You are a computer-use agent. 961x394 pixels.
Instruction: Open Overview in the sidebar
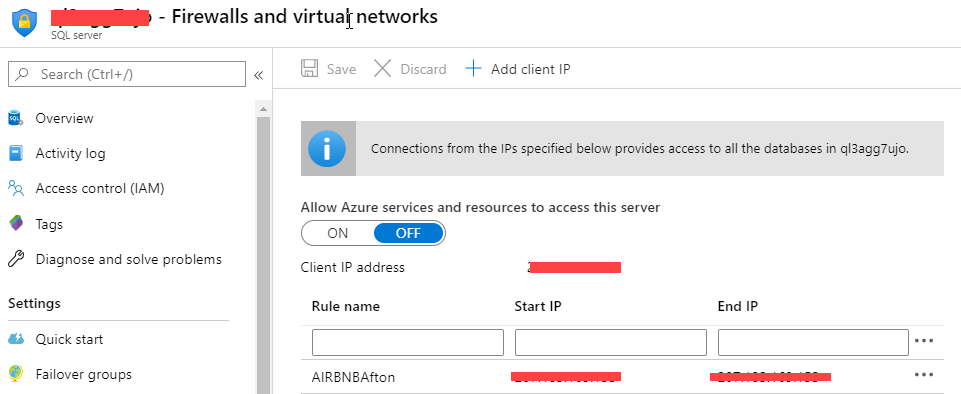click(x=64, y=118)
